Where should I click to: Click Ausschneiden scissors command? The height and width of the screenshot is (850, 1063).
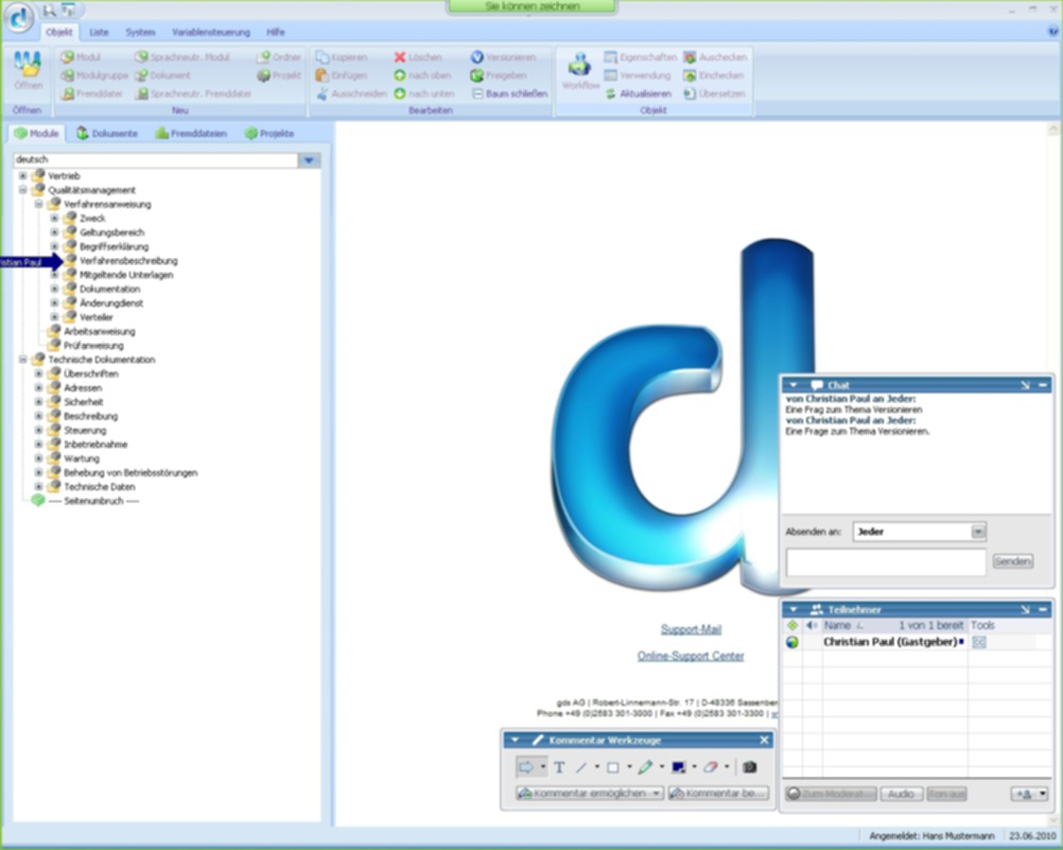point(350,94)
